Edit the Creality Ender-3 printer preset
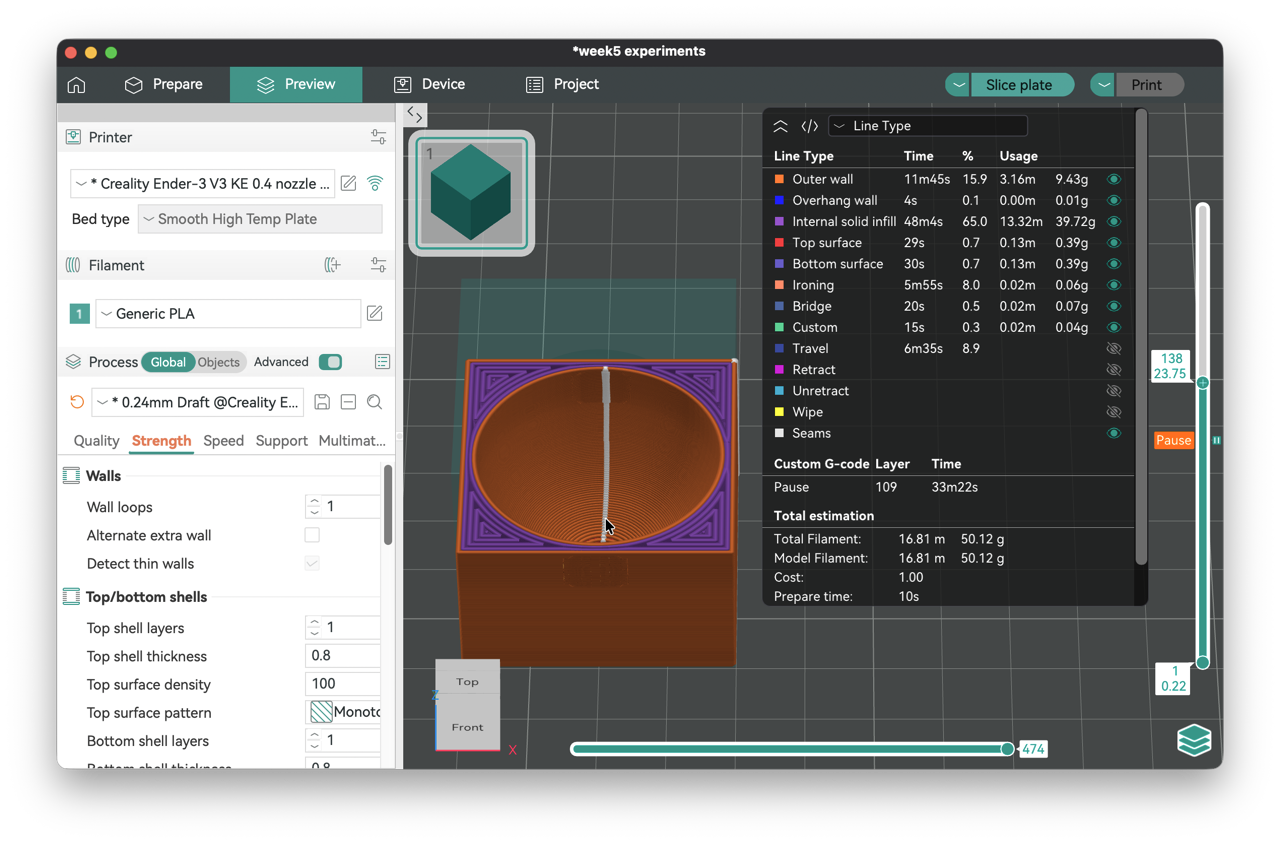1280x844 pixels. pos(348,184)
